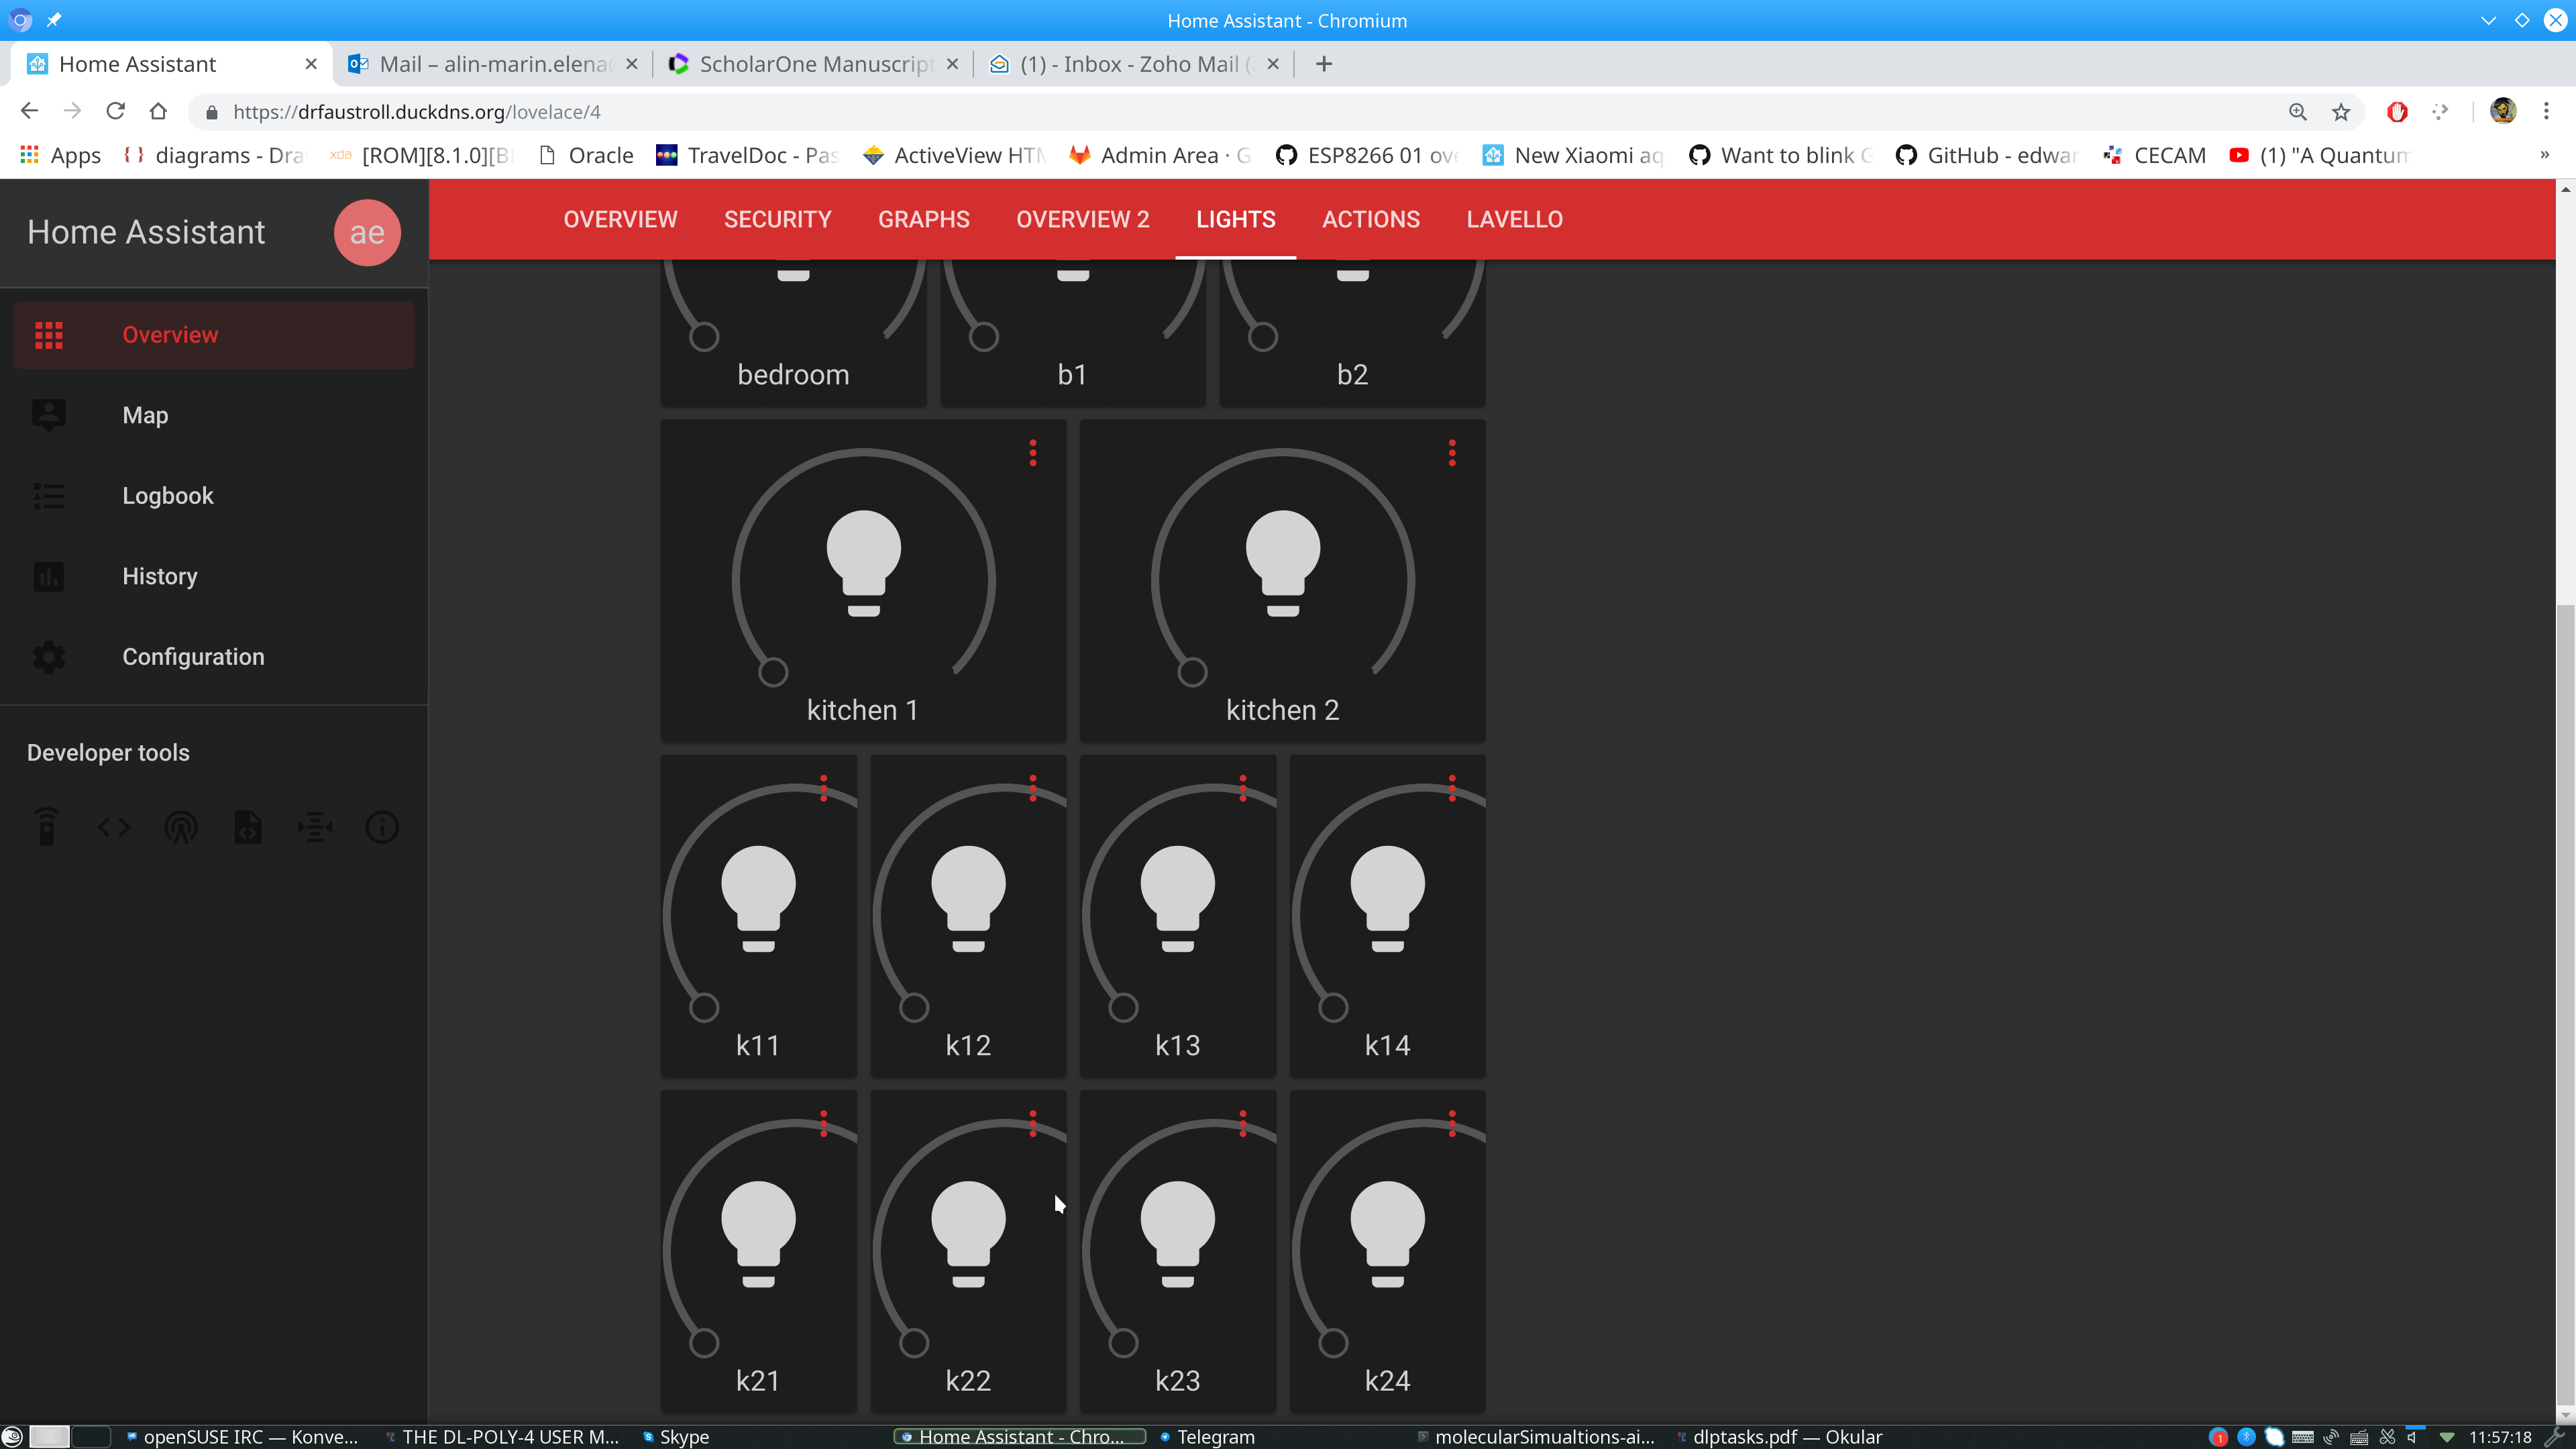
Task: Open the Templates developer tool (code file icon)
Action: 247,827
